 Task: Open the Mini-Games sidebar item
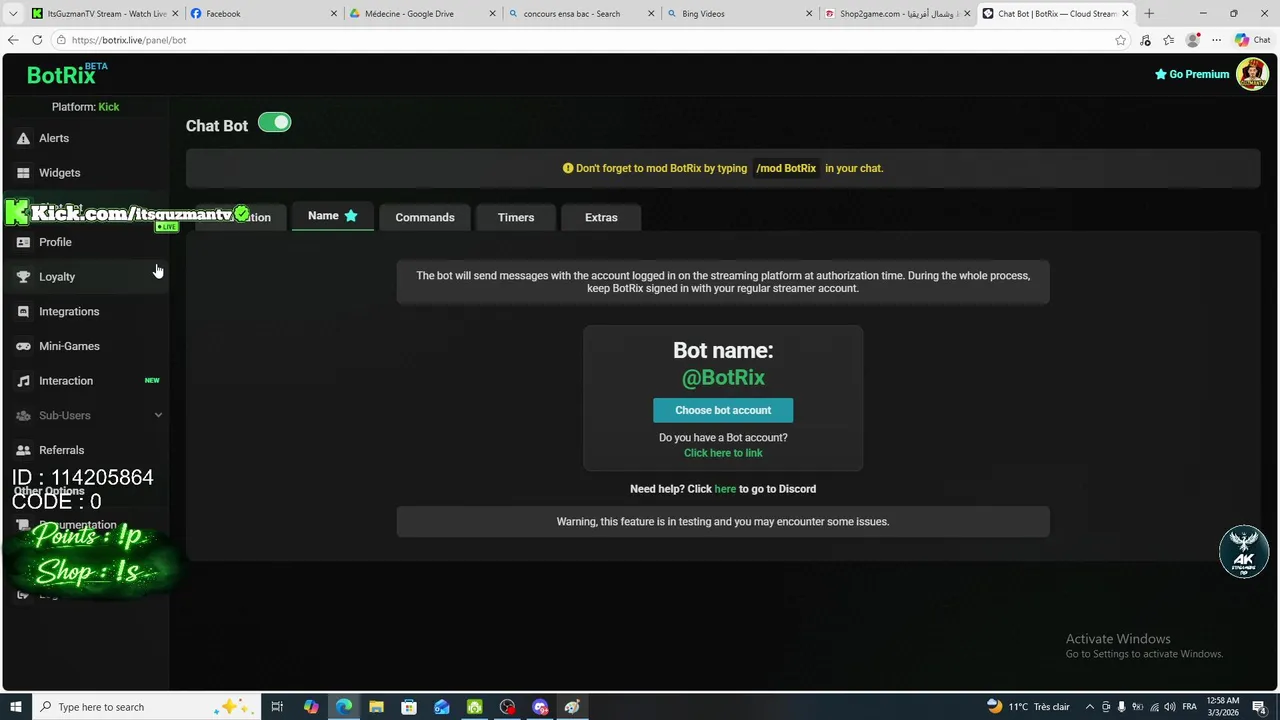click(x=85, y=346)
